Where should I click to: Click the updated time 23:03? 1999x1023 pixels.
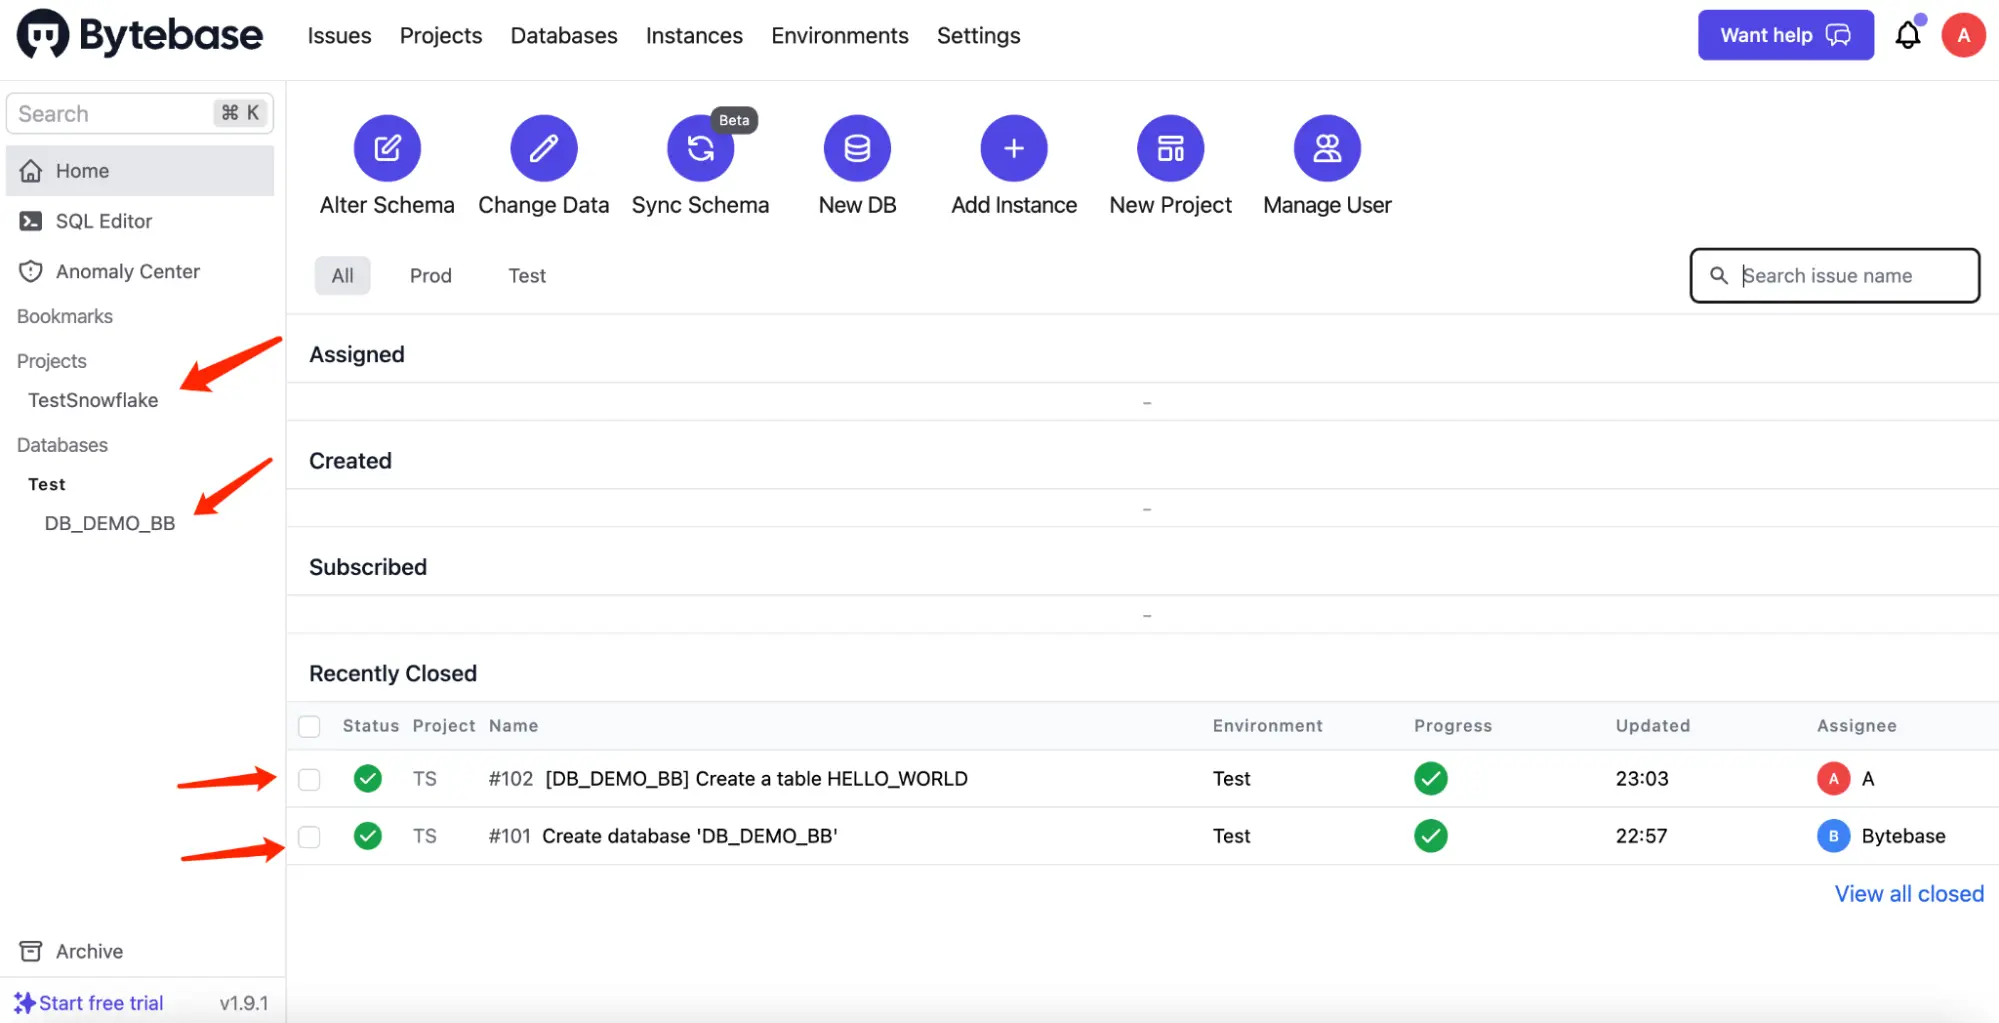coord(1642,778)
